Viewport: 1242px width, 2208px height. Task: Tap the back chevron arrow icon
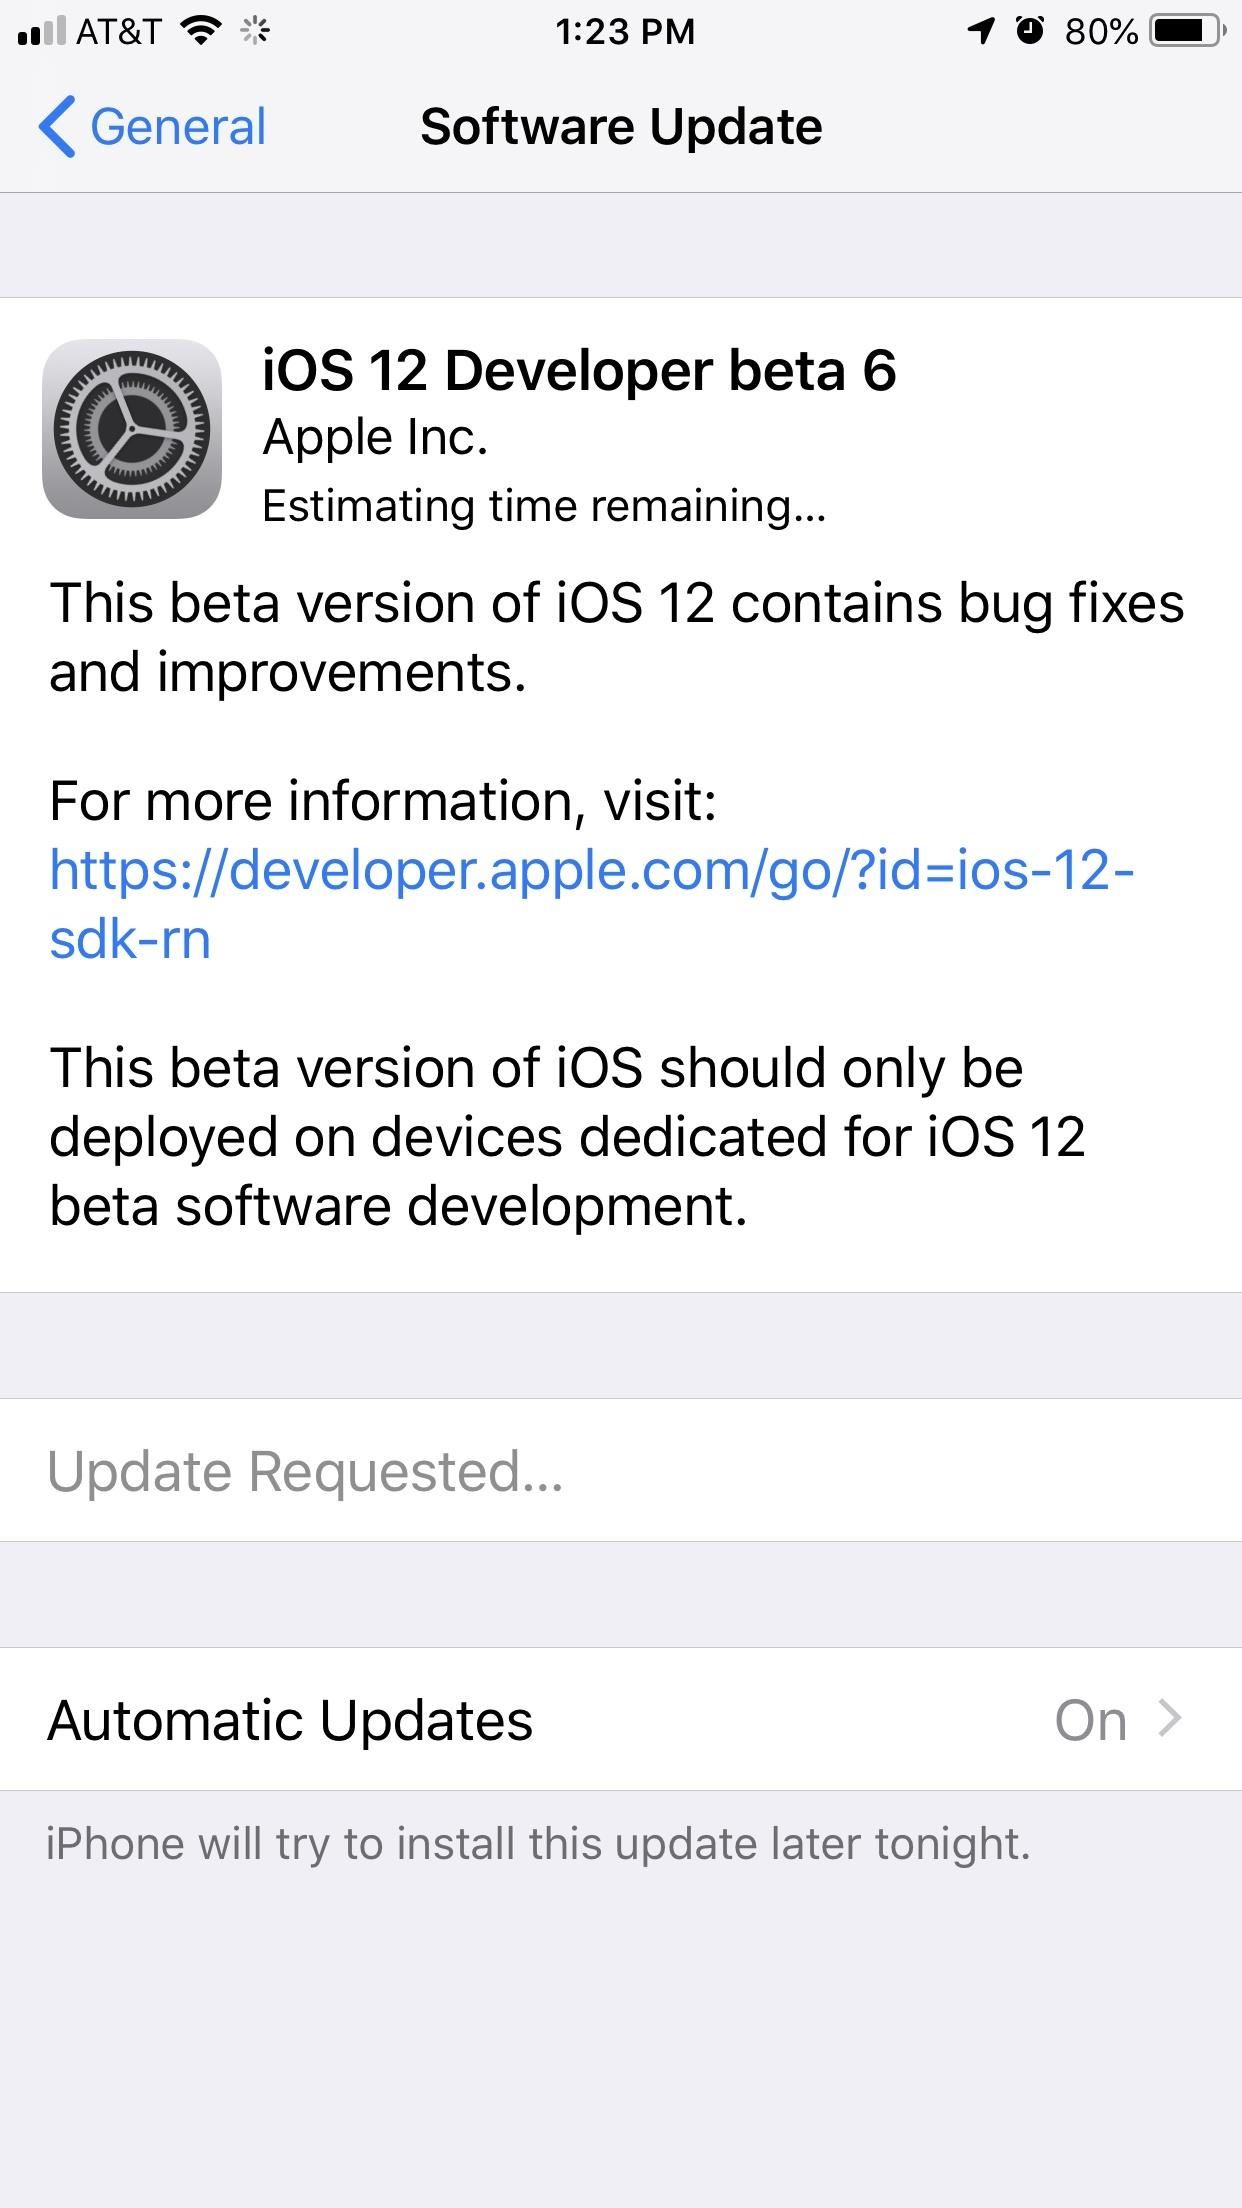point(57,127)
